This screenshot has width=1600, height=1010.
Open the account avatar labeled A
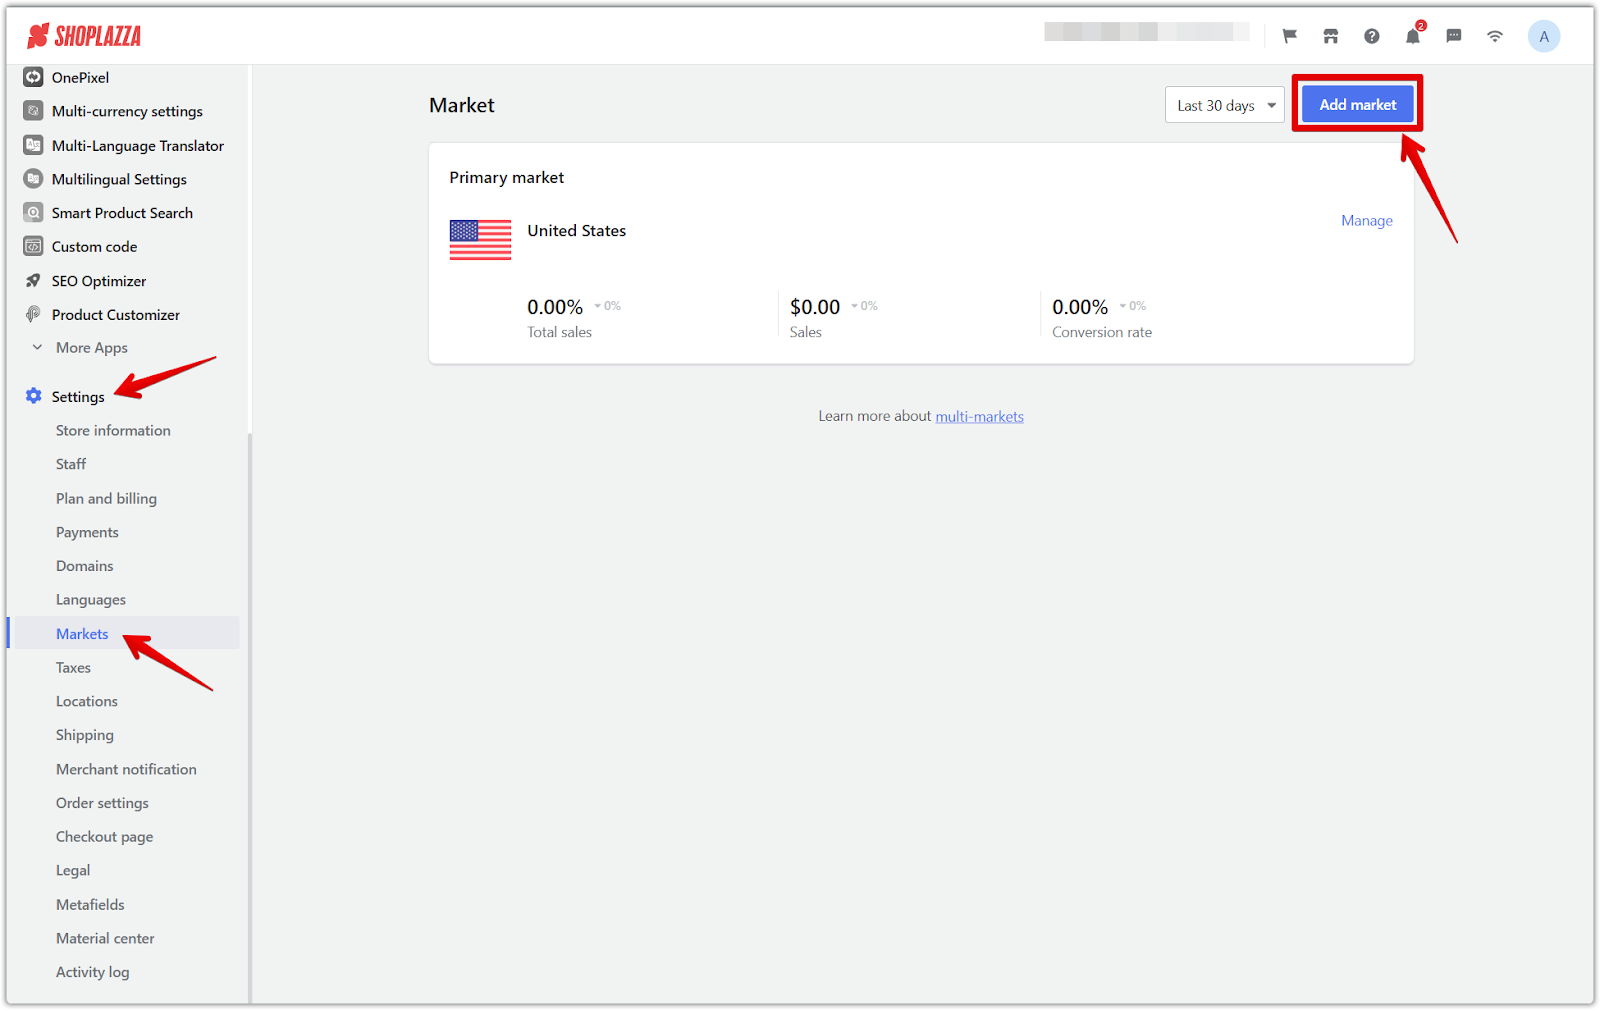(x=1543, y=36)
